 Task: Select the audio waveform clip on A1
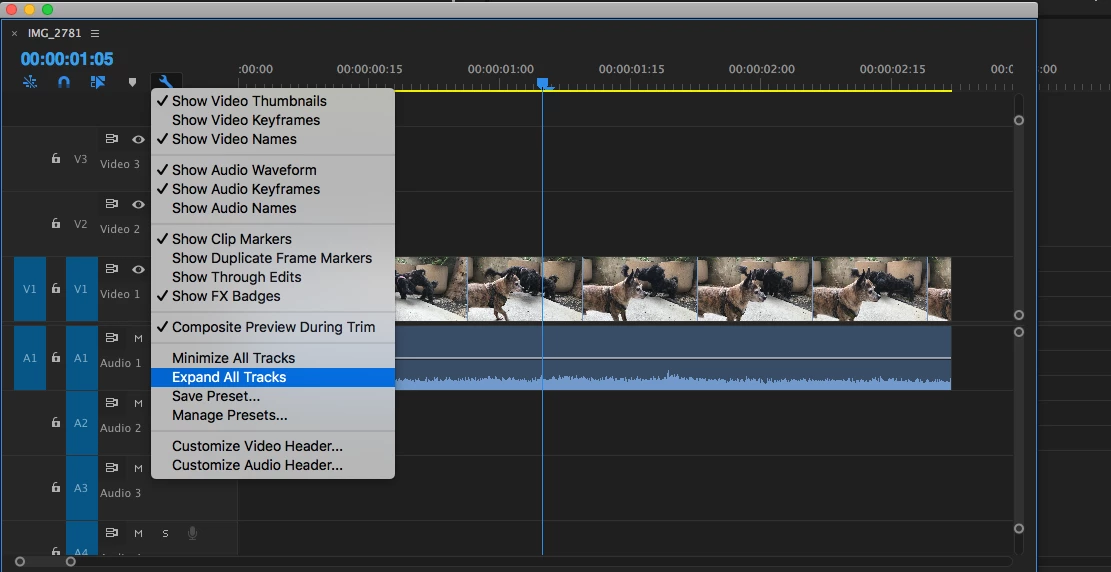point(672,358)
